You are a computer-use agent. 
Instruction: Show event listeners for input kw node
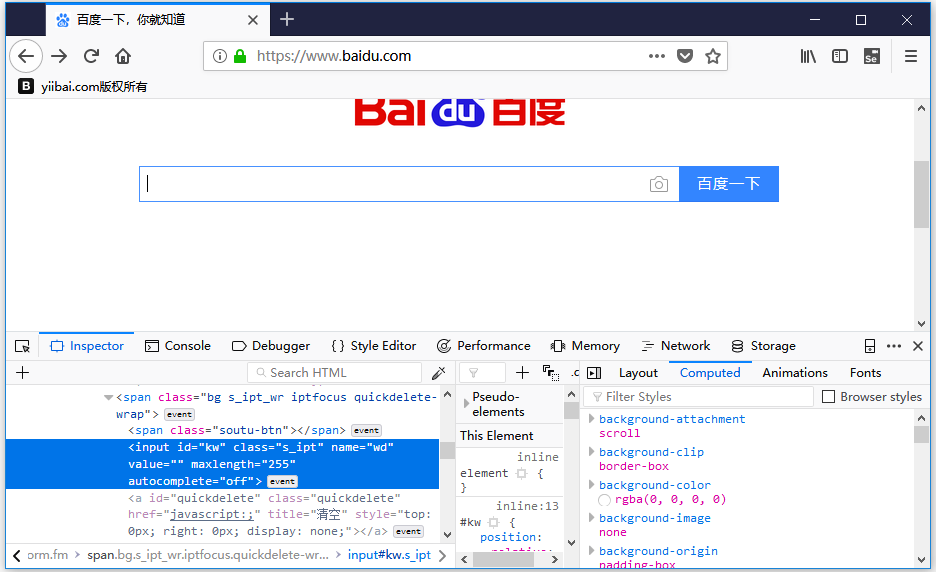[282, 481]
